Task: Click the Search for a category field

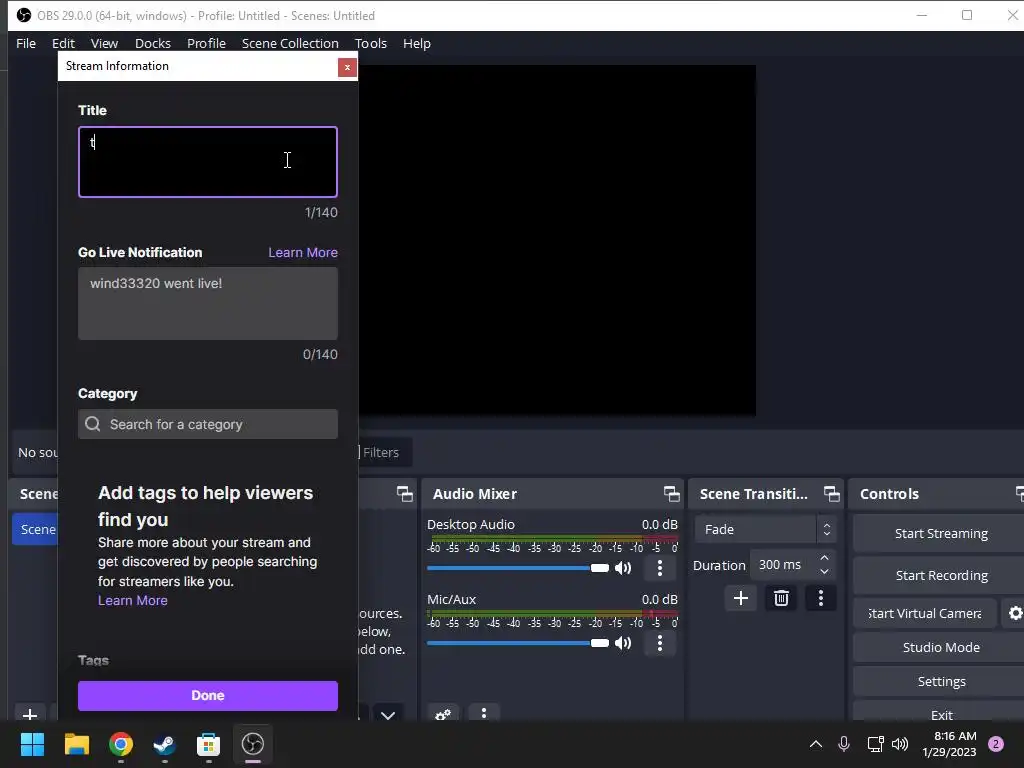Action: point(208,424)
